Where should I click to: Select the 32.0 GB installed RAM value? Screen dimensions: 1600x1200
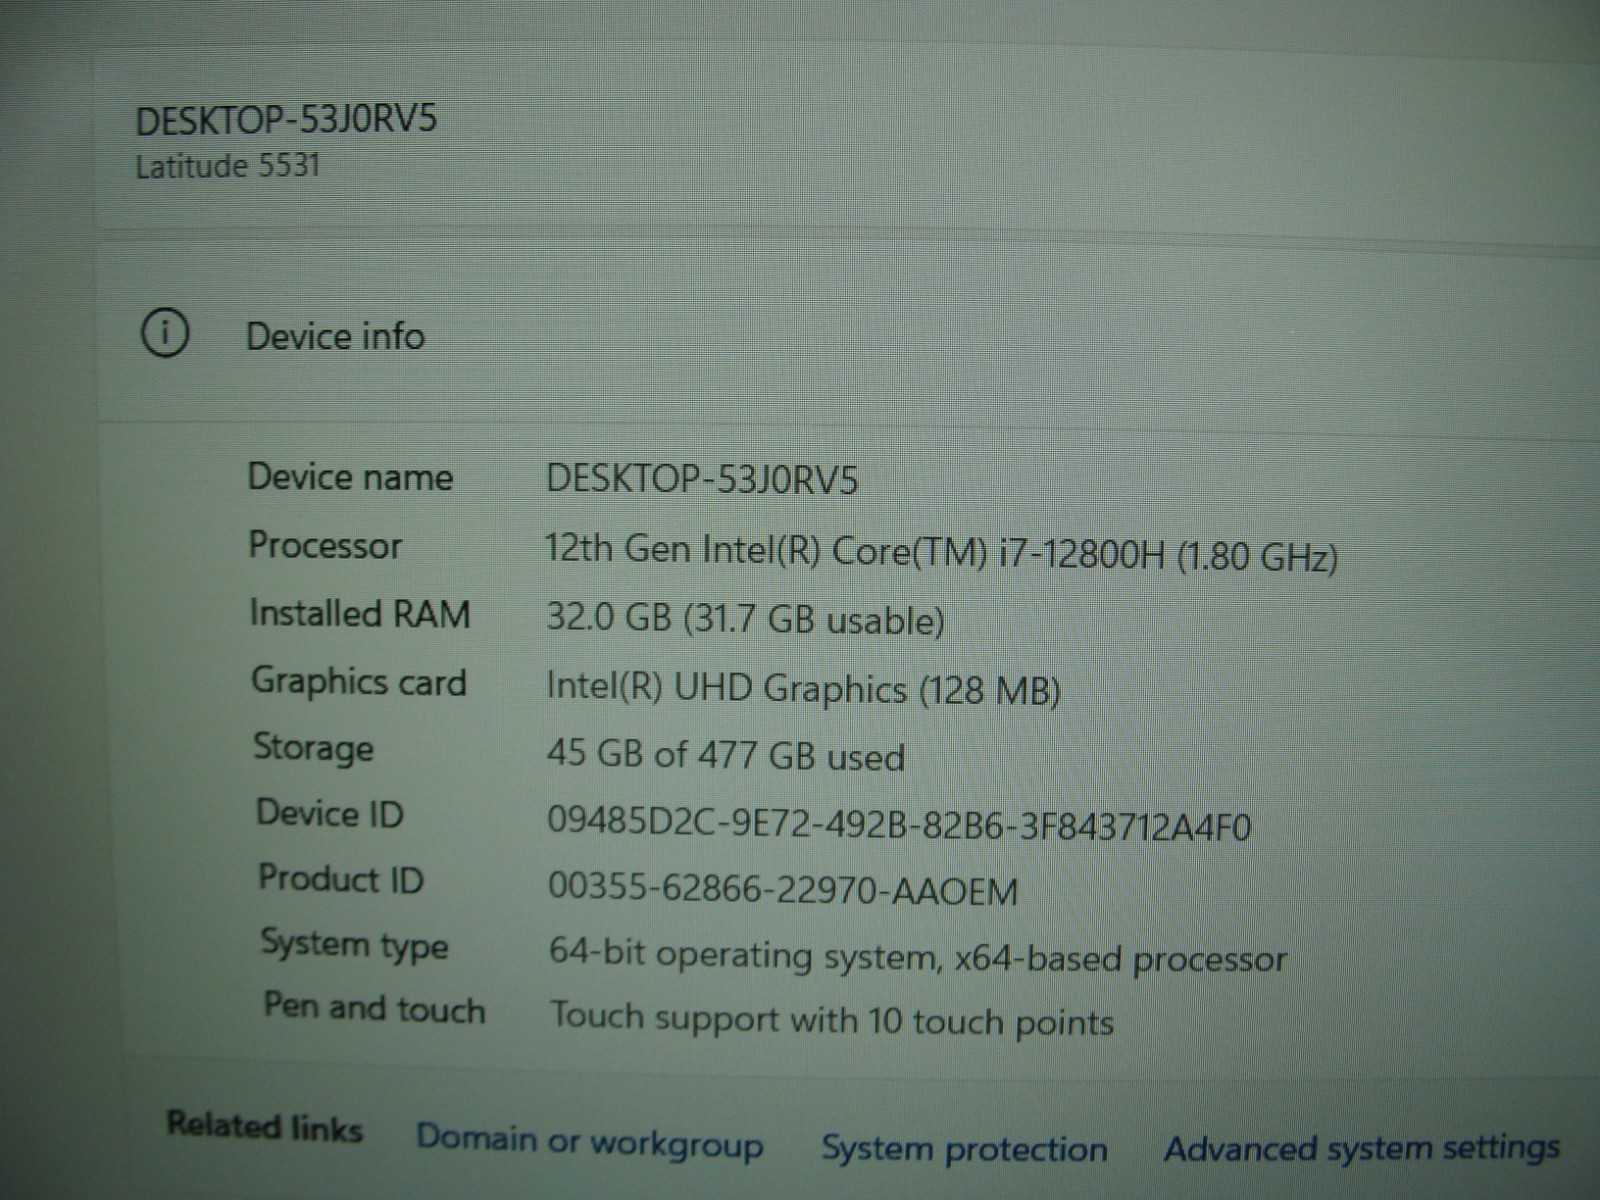pyautogui.click(x=745, y=619)
